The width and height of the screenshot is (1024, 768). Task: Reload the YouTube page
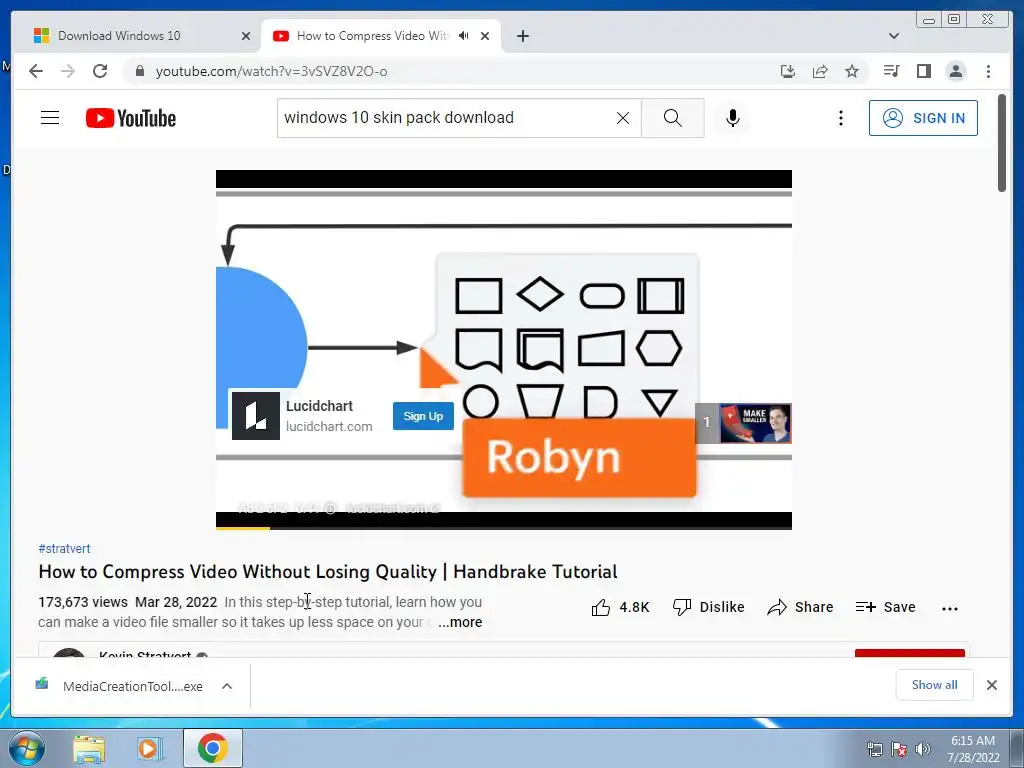pyautogui.click(x=100, y=71)
